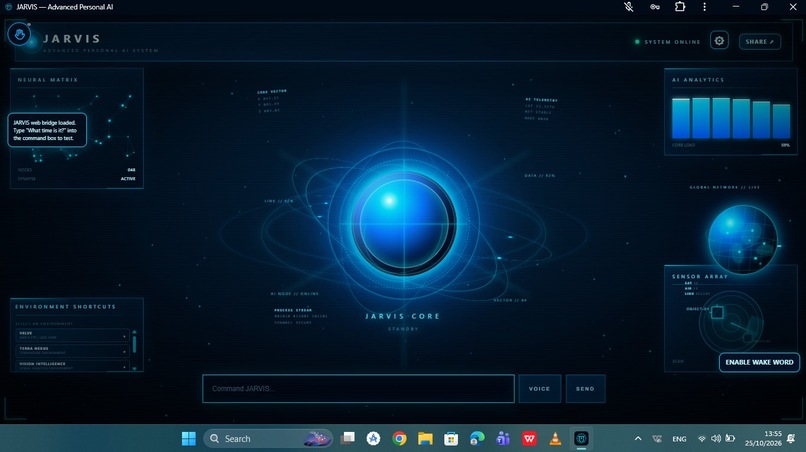Image resolution: width=806 pixels, height=452 pixels.
Task: Click the AI Analytics bar chart
Action: pyautogui.click(x=731, y=118)
